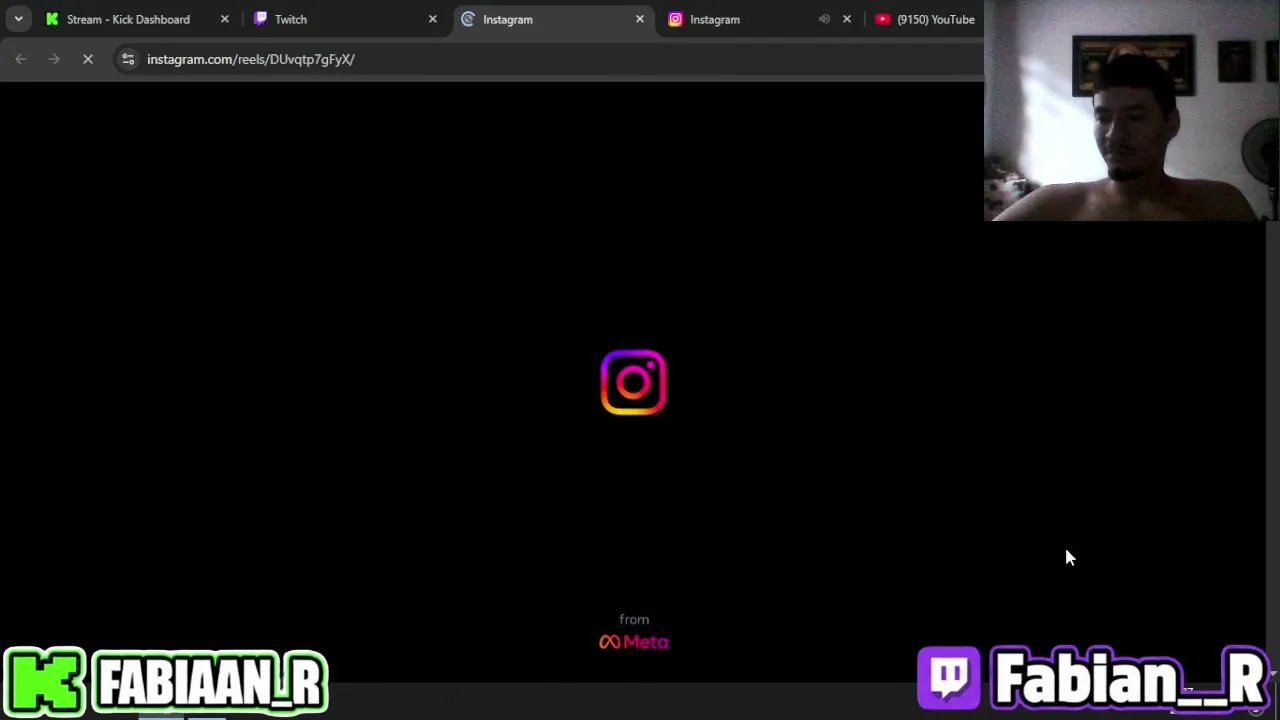Go back with the browser back arrow
The width and height of the screenshot is (1280, 720).
point(21,59)
